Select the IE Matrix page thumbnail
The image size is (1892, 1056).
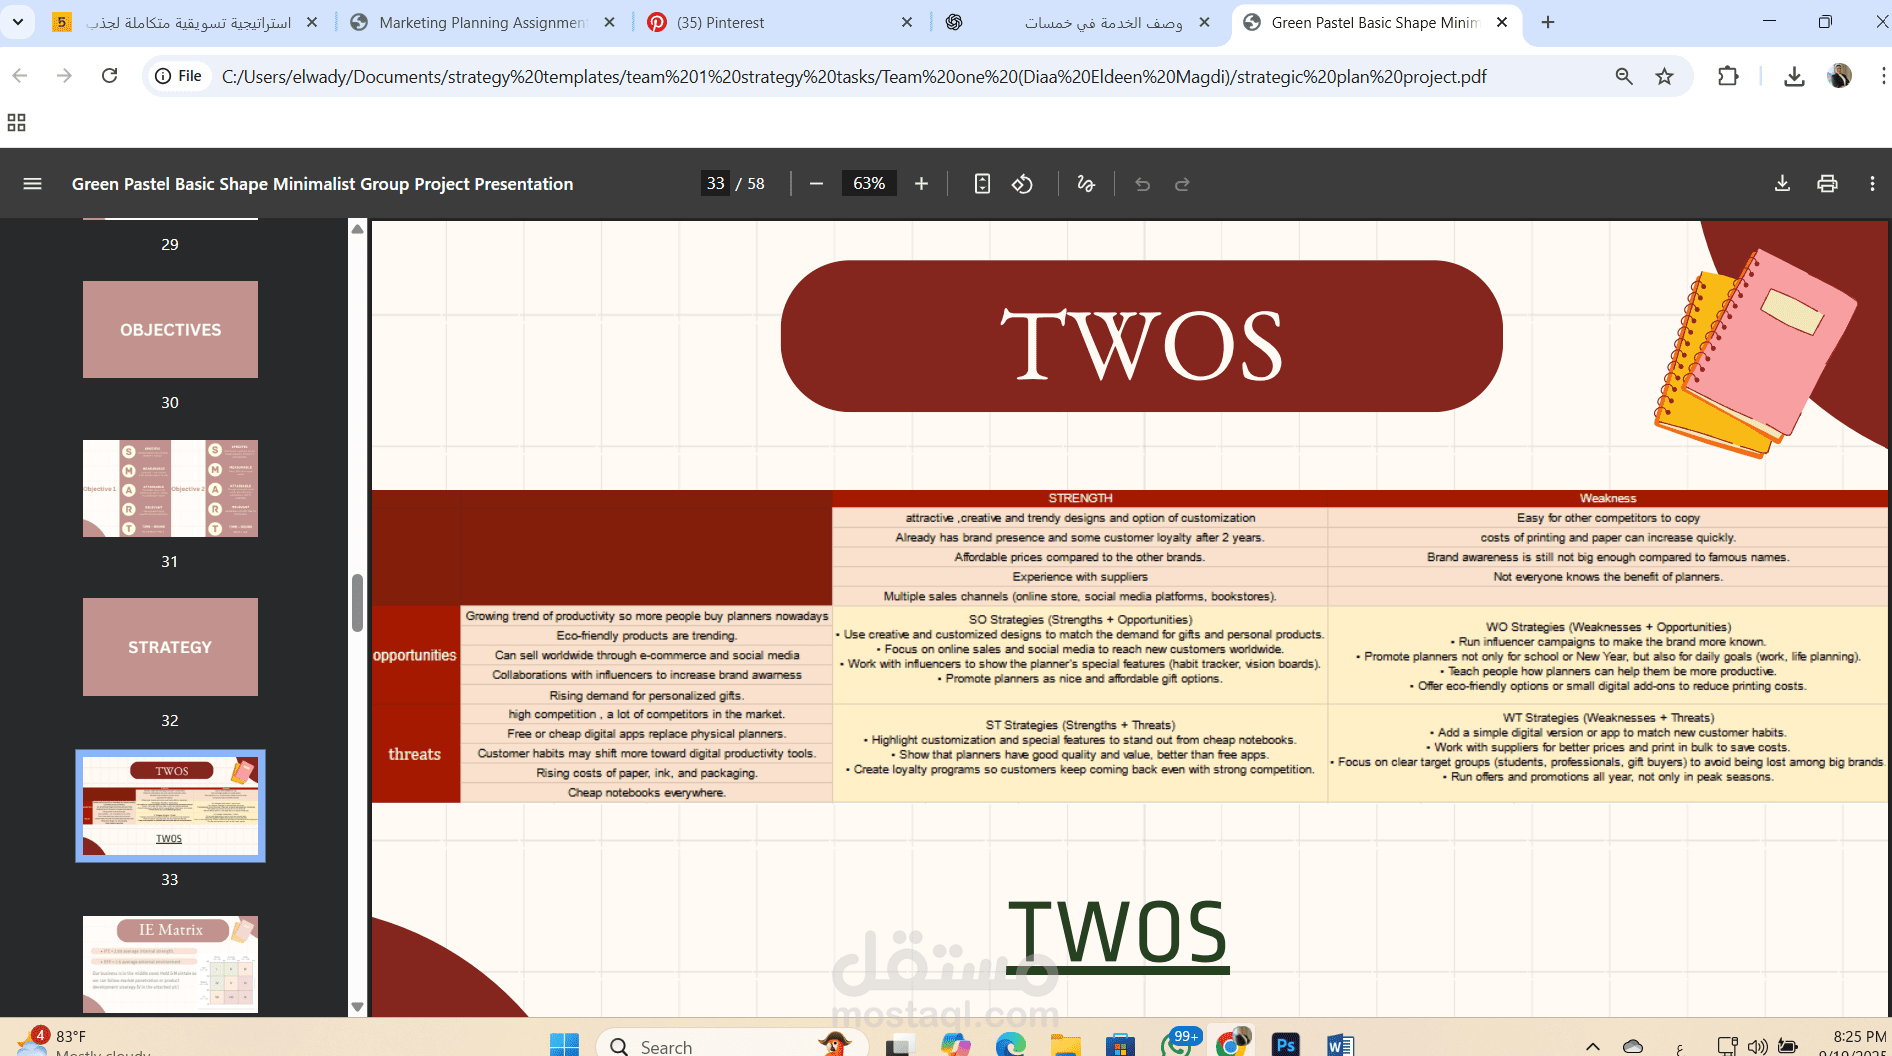(x=170, y=964)
